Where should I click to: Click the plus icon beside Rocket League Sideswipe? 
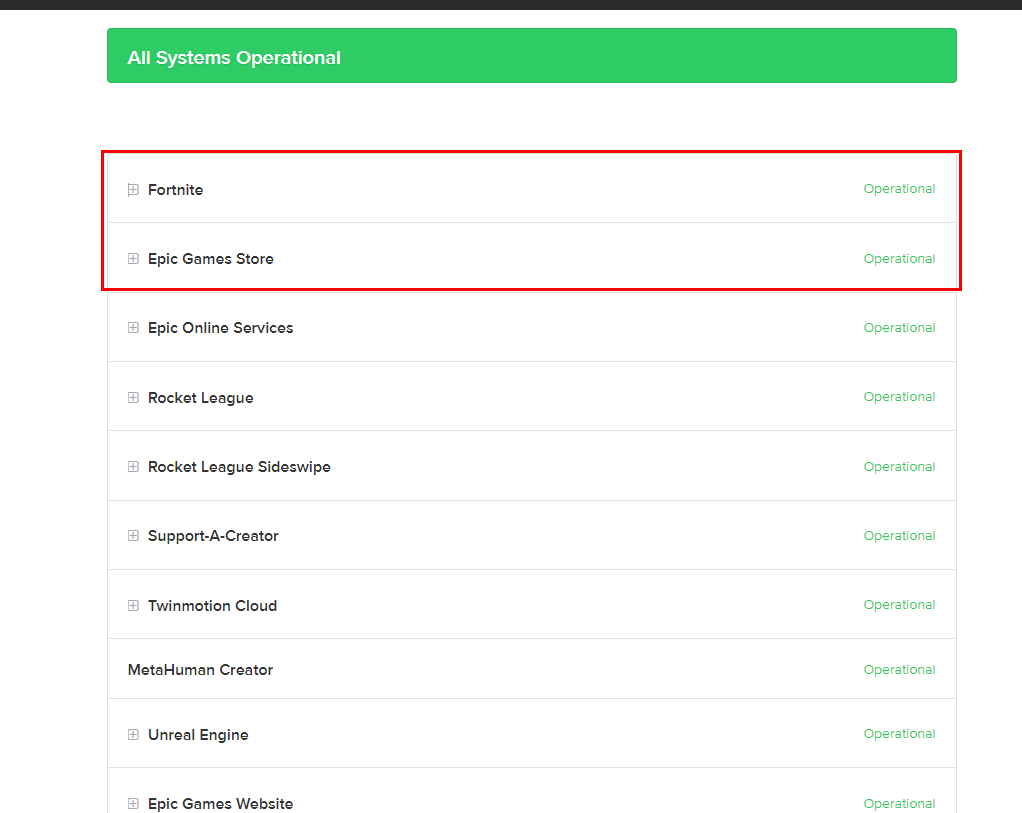pos(133,466)
